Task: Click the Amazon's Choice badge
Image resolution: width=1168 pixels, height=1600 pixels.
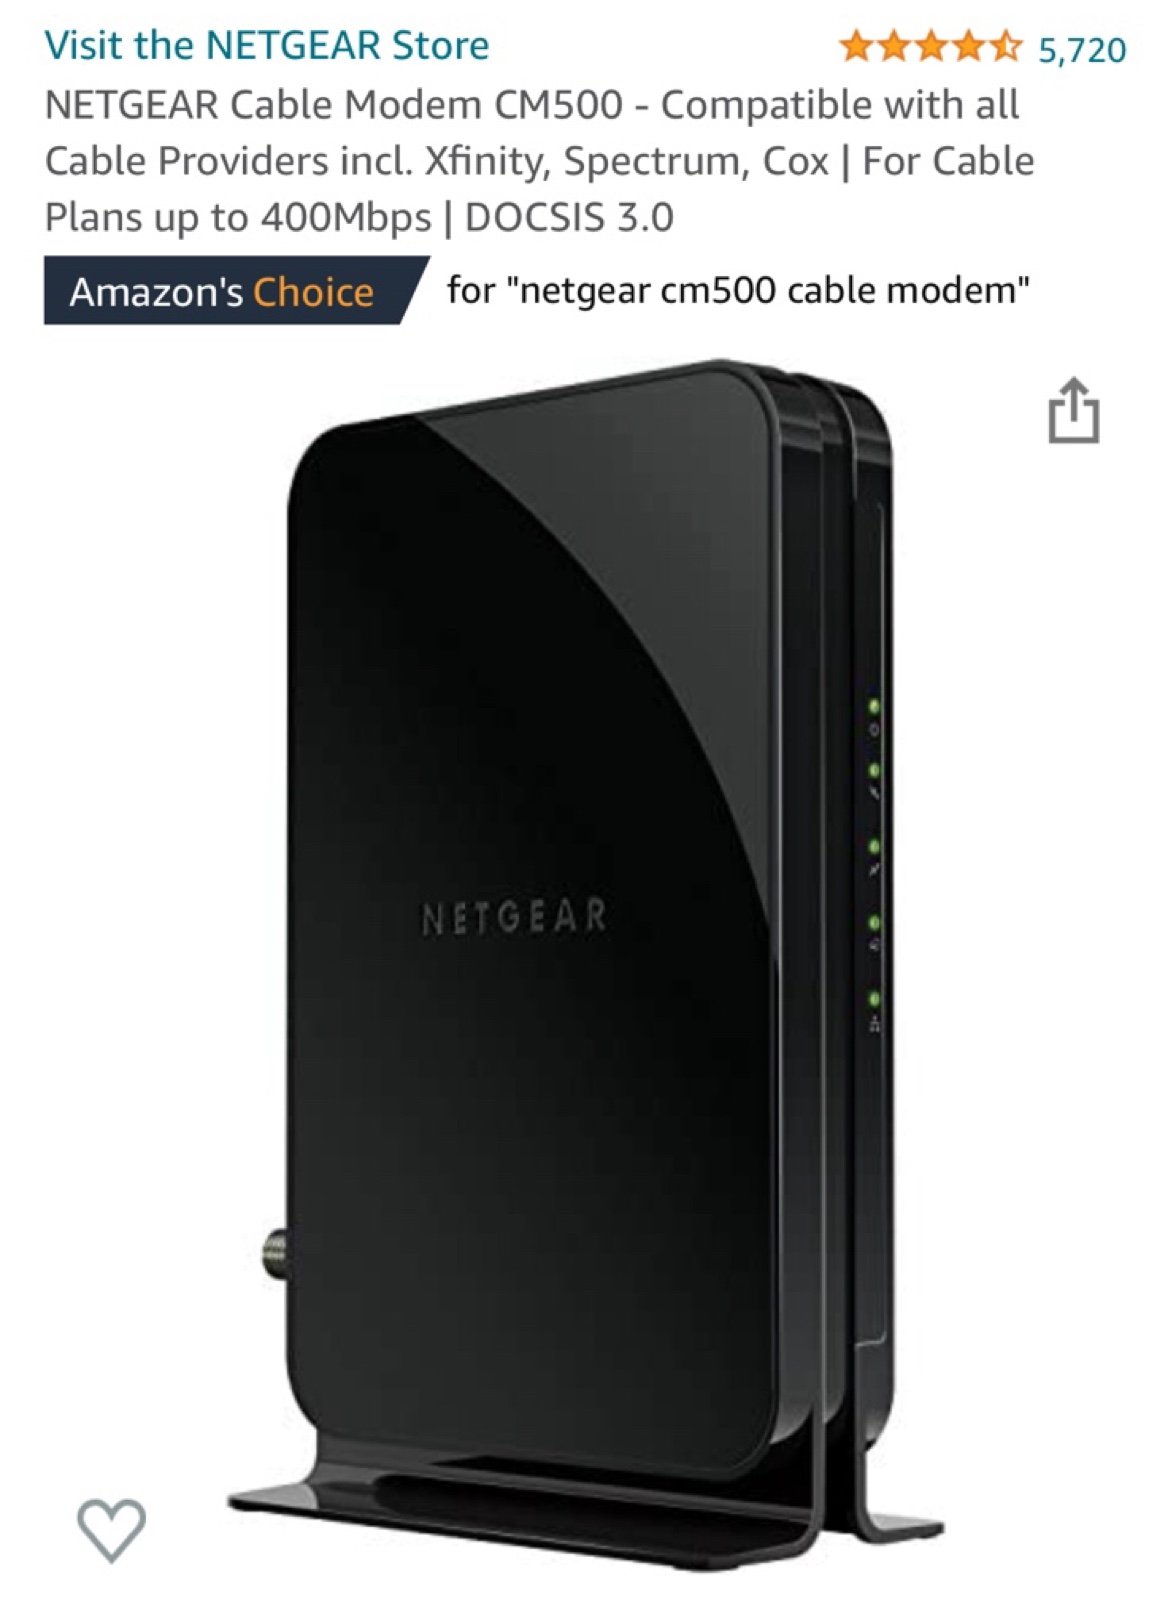Action: pos(234,291)
